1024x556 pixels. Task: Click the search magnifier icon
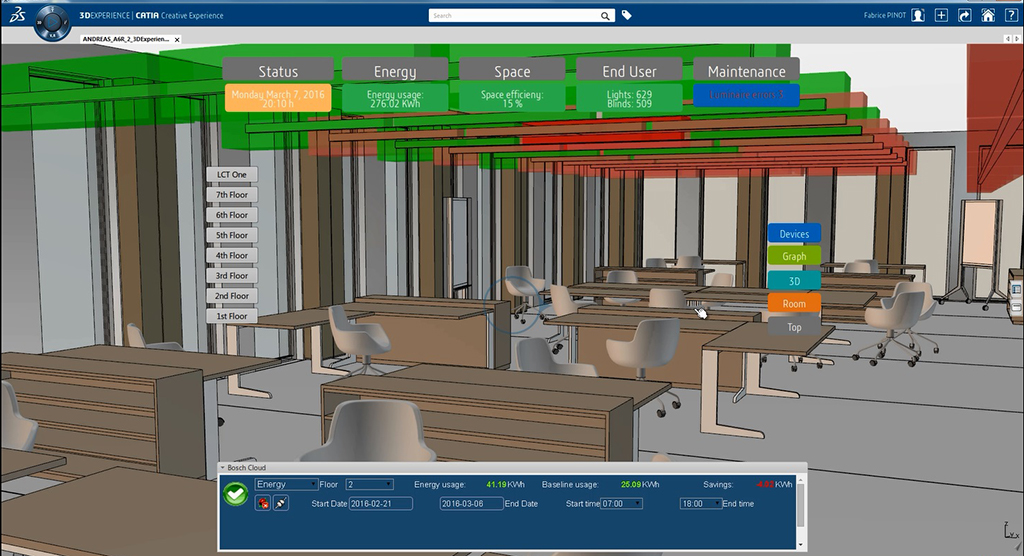coord(605,16)
